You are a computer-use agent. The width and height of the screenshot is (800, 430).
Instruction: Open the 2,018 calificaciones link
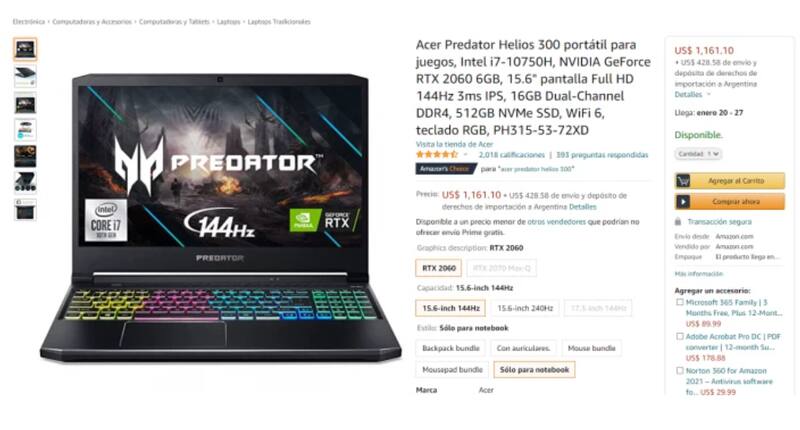point(511,155)
